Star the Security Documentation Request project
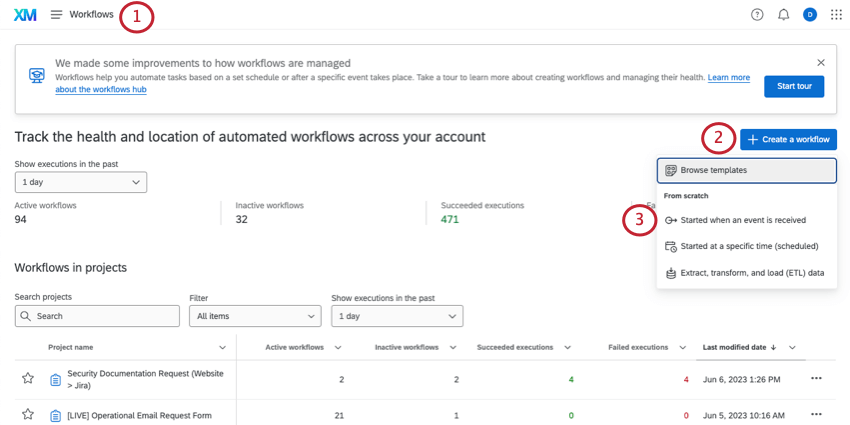The image size is (850, 425). 28,379
